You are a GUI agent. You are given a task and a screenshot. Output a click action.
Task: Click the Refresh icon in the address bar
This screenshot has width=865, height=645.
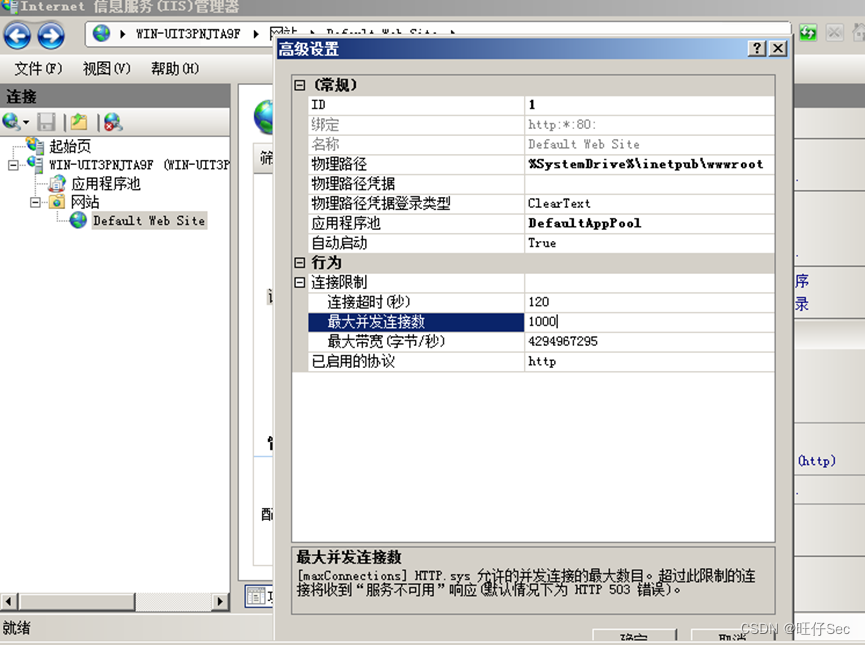coord(806,33)
